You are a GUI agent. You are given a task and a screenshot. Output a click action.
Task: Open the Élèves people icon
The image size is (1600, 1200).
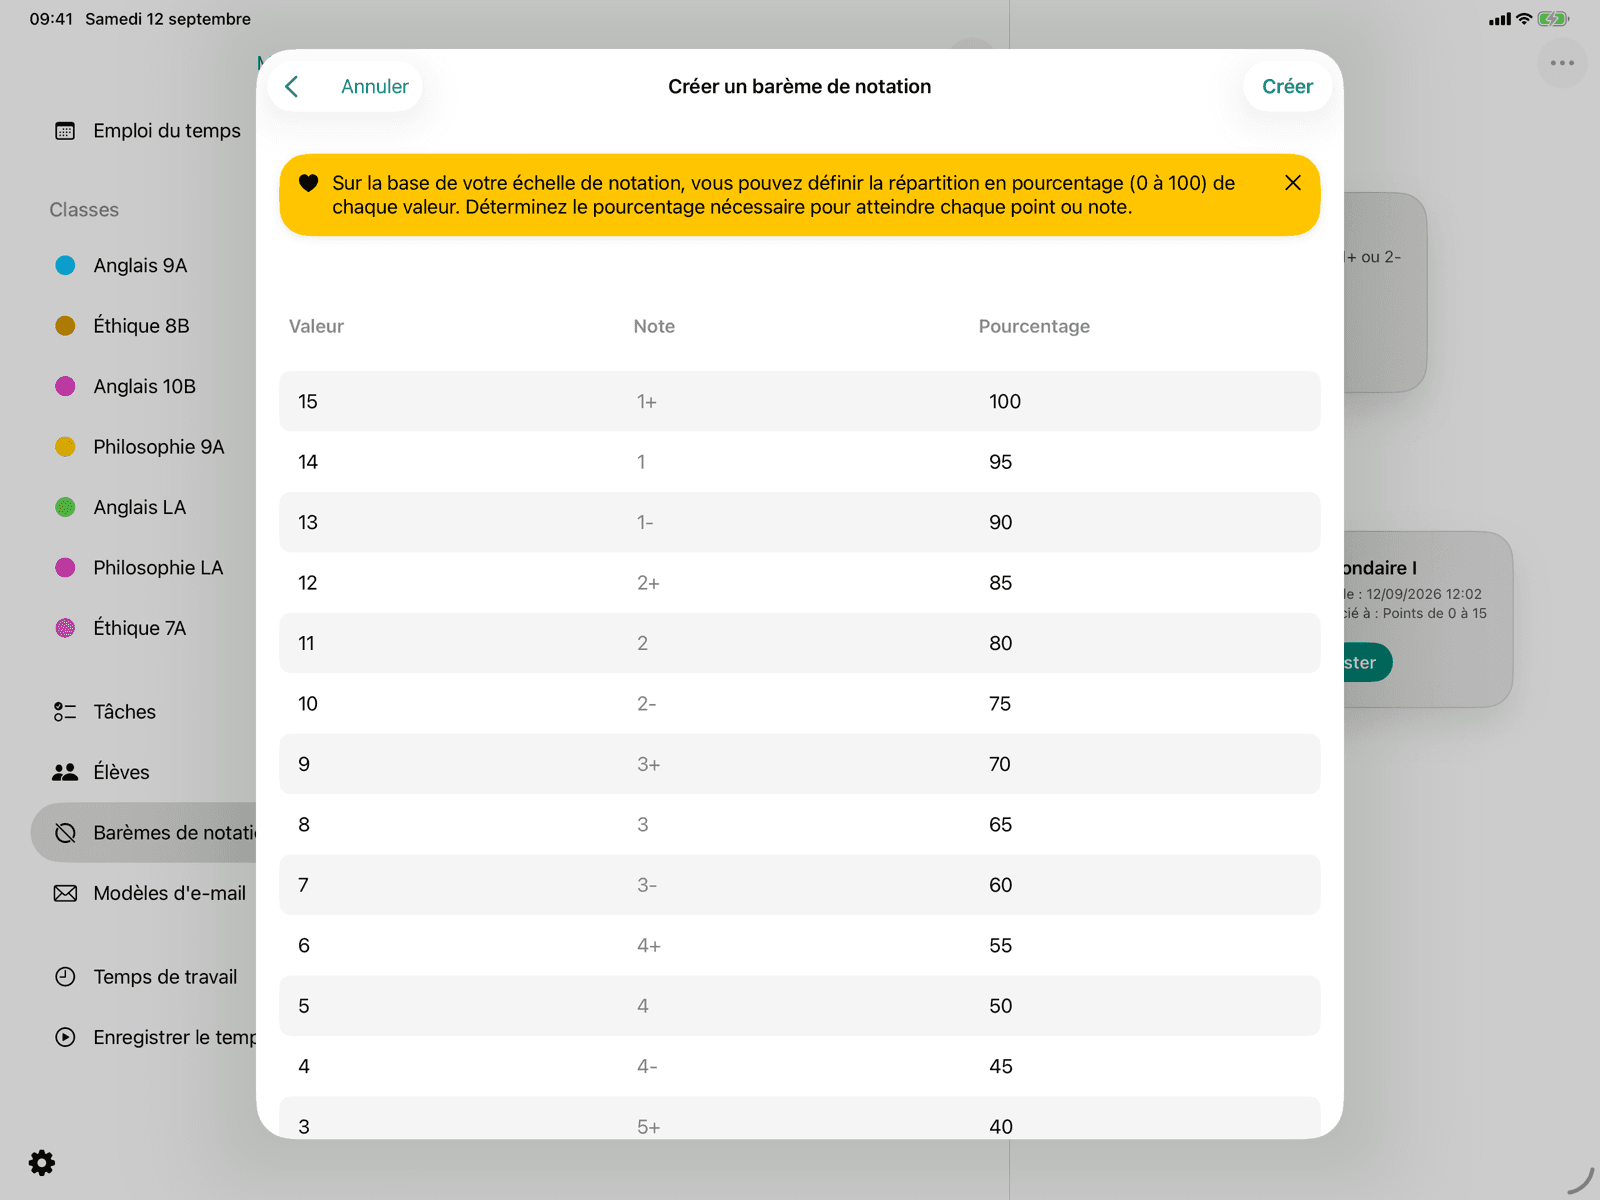coord(65,772)
